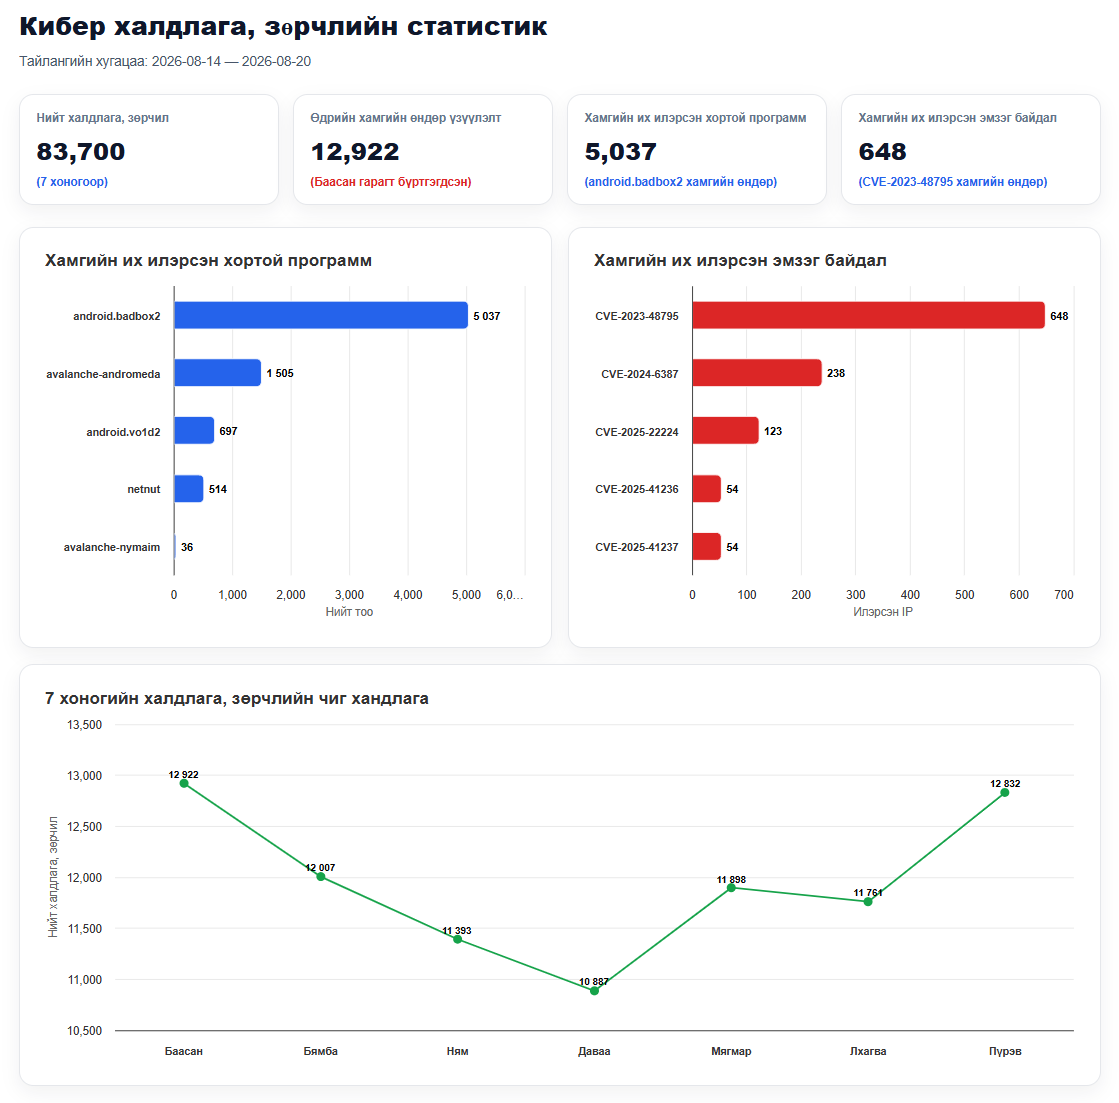Click the avalanche-nymaim axis label
1119x1103 pixels.
click(112, 547)
